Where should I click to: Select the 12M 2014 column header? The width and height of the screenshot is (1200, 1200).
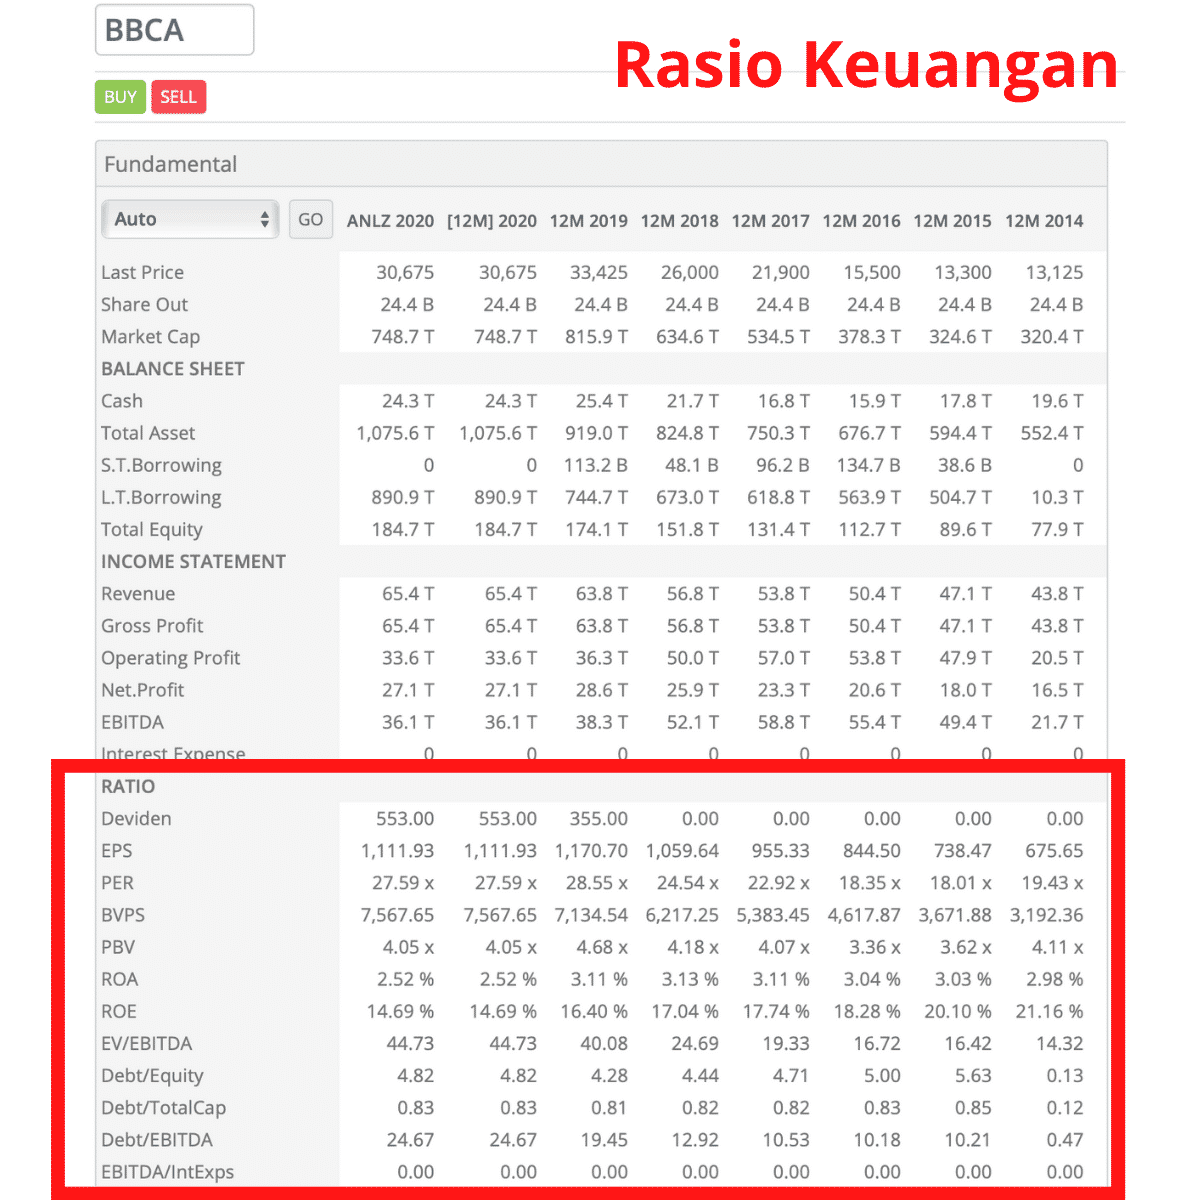pos(1044,221)
